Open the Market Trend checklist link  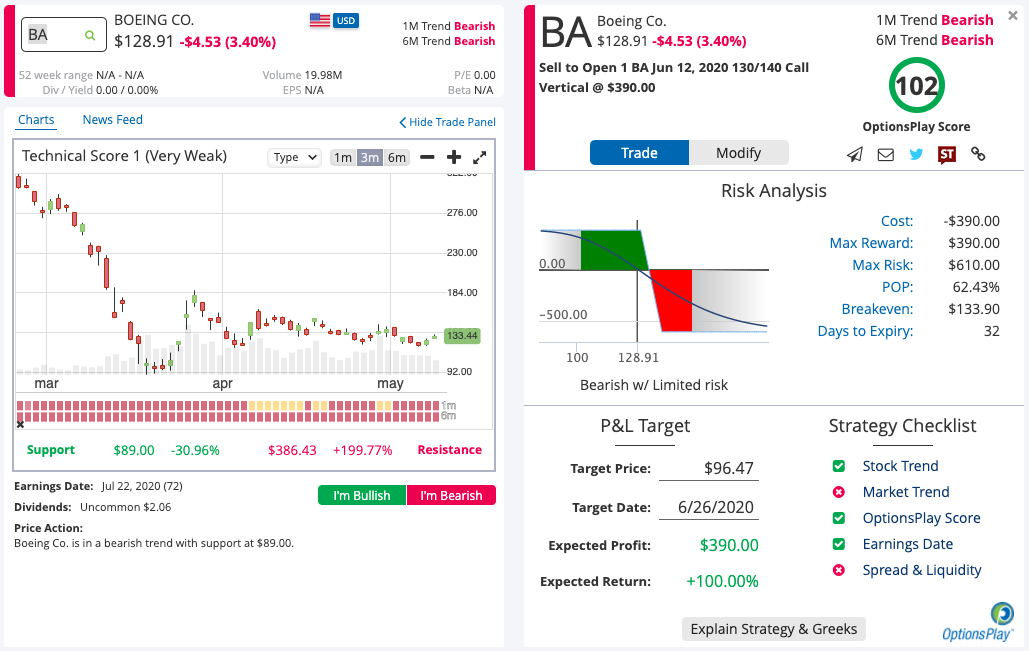(906, 492)
